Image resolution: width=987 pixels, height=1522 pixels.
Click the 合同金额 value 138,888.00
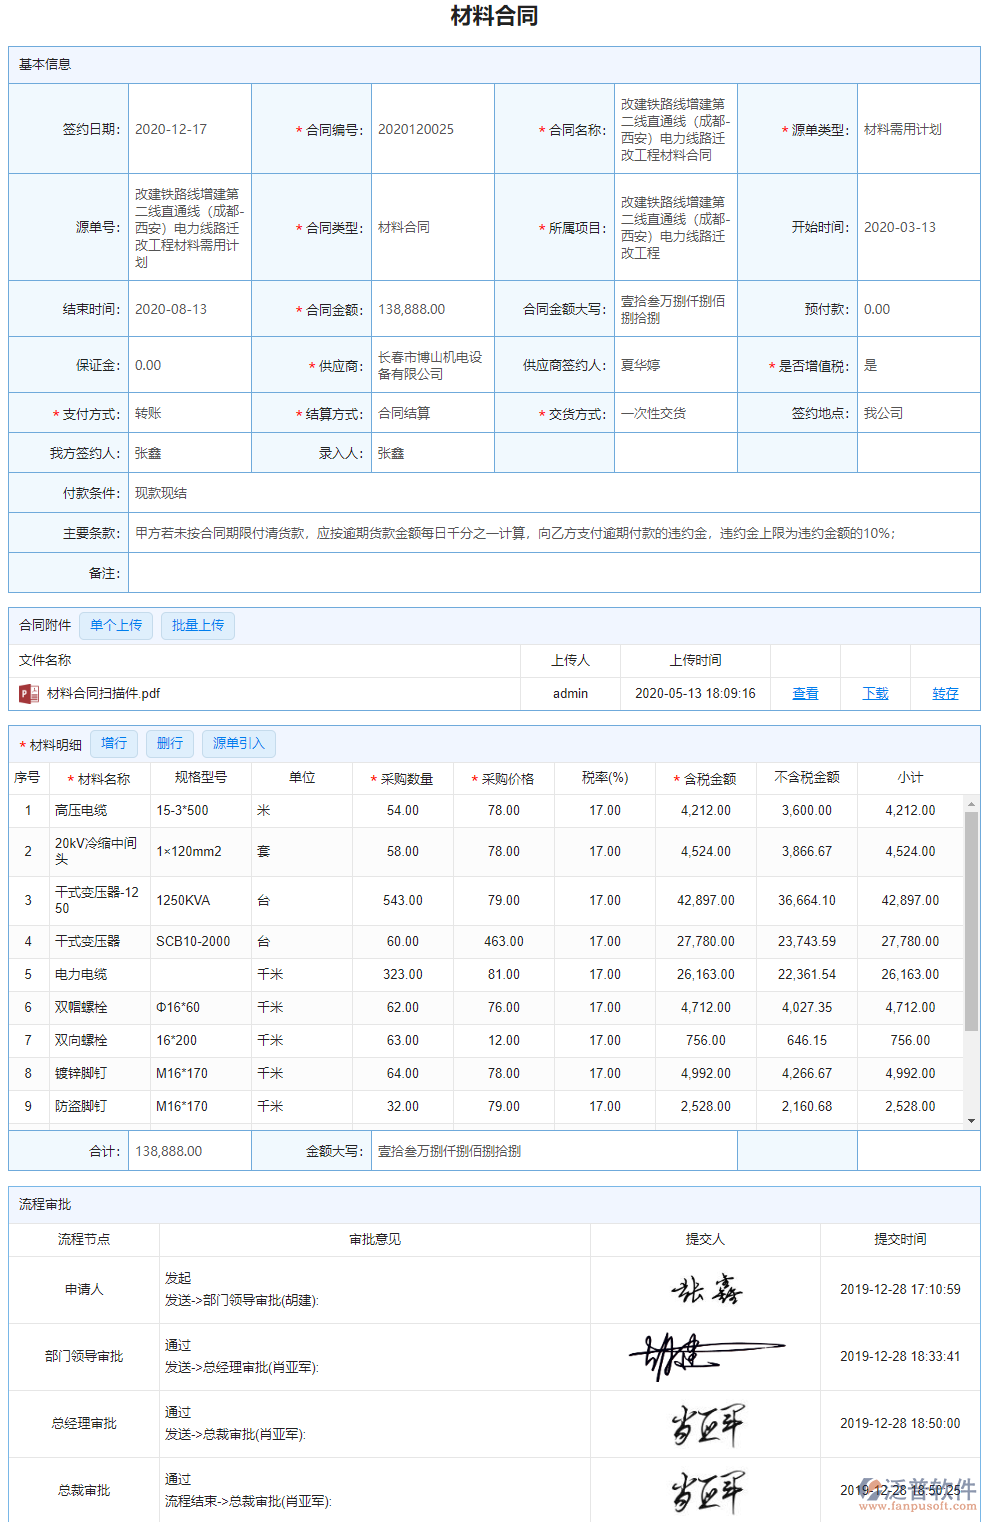pos(412,309)
